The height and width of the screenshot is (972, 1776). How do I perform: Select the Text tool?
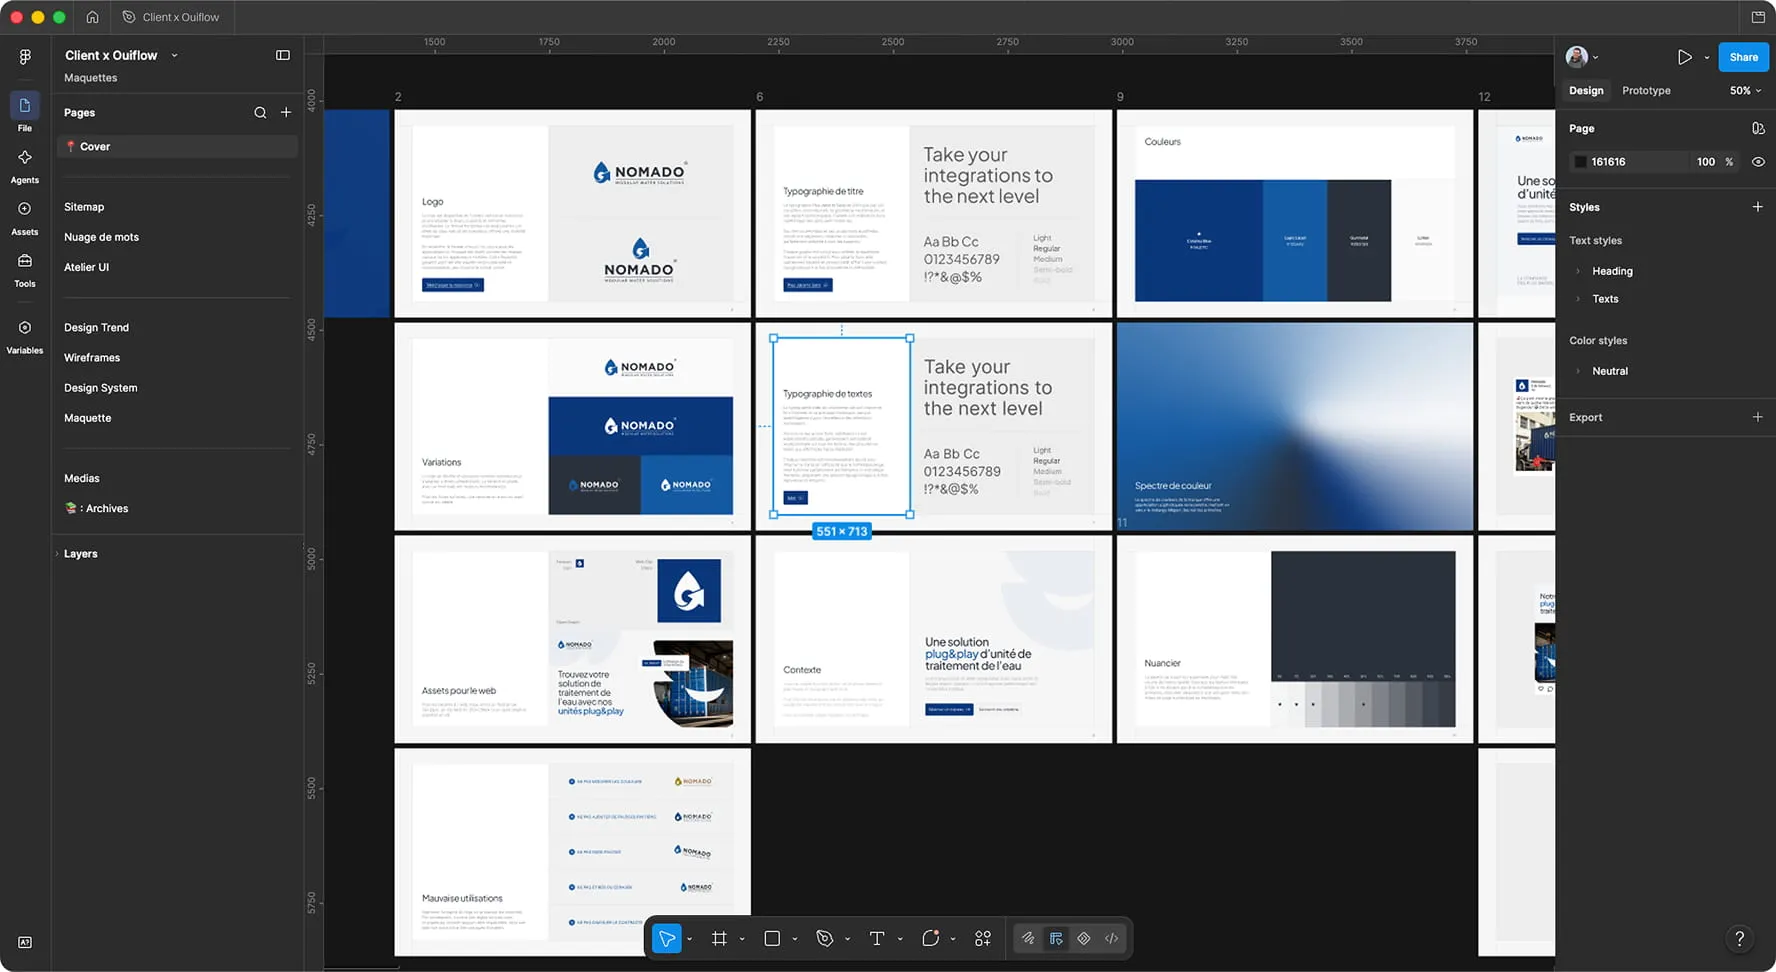click(x=877, y=938)
